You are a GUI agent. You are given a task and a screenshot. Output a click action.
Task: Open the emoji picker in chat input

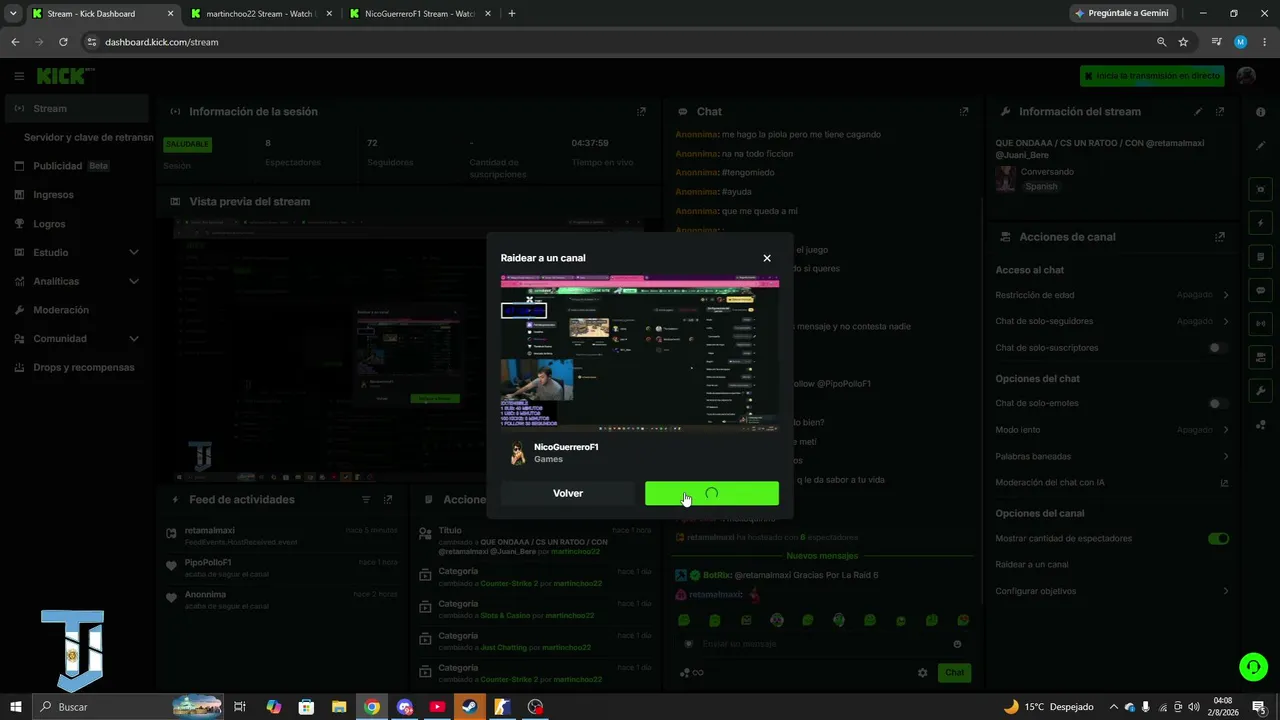957,644
